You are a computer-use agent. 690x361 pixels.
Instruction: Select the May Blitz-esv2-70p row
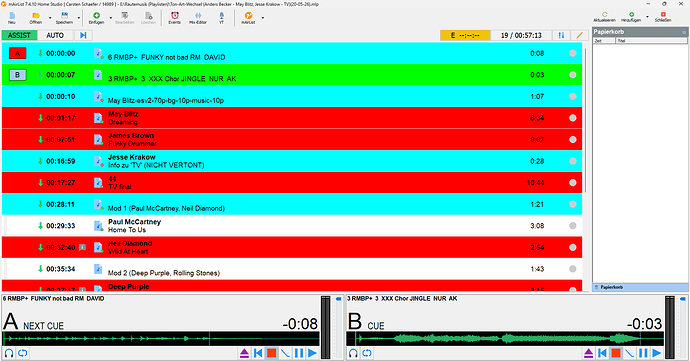pyautogui.click(x=292, y=96)
